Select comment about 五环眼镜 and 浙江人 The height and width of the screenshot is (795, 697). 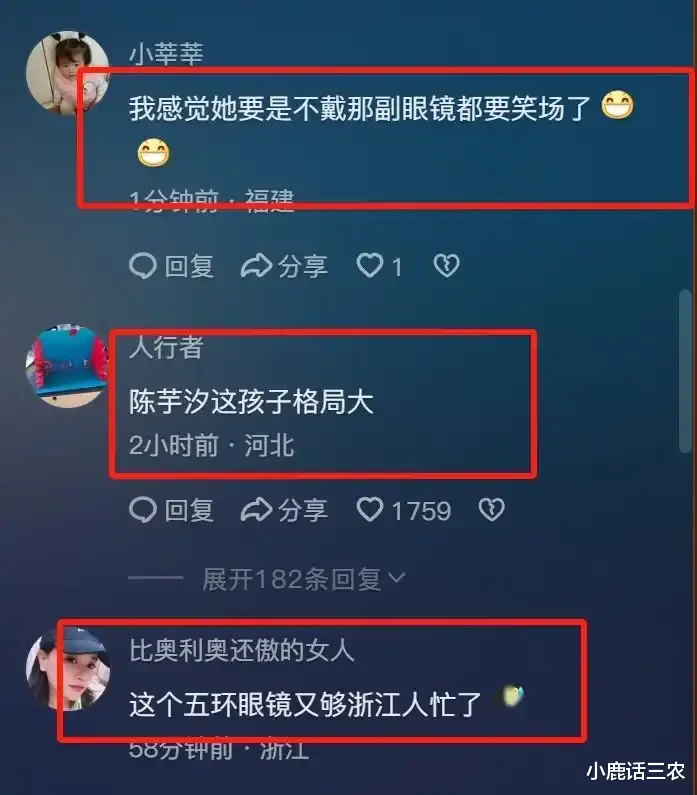pyautogui.click(x=305, y=704)
